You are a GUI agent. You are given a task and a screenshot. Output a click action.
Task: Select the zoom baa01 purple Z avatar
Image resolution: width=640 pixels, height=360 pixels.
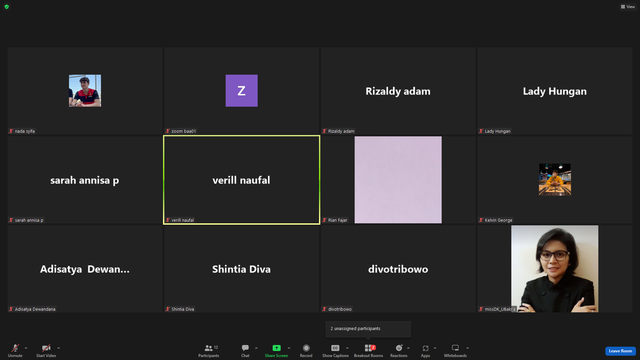pyautogui.click(x=242, y=91)
